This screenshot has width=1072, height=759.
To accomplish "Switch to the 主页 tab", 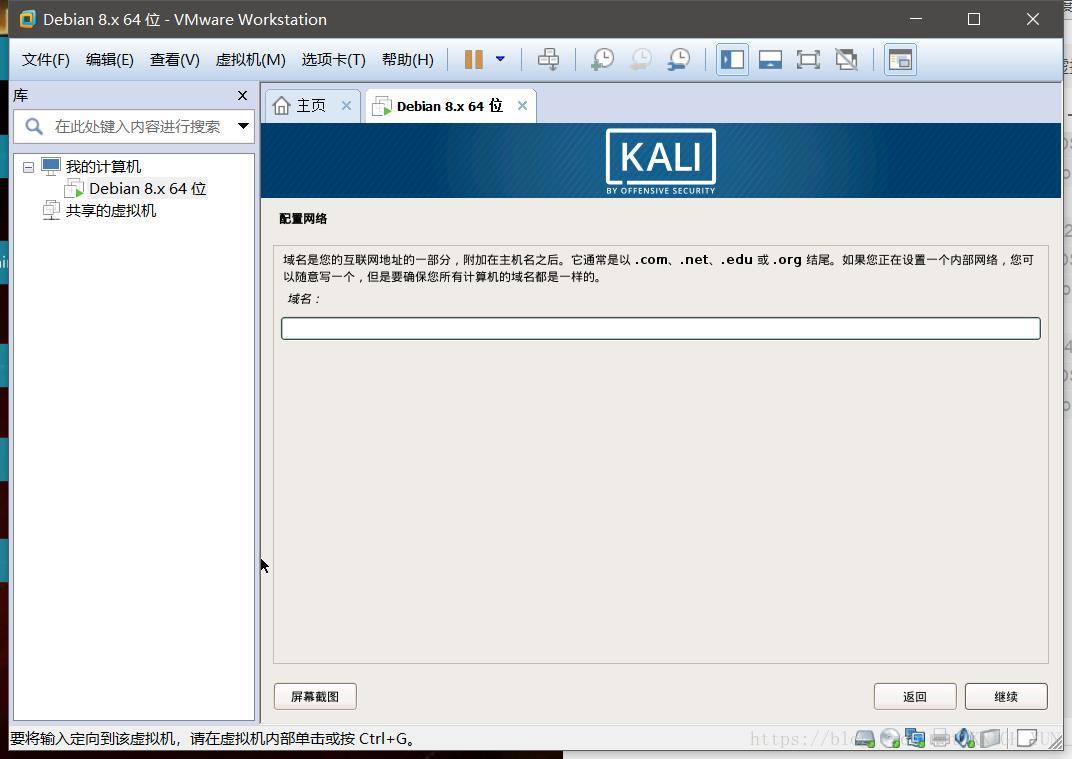I will (x=311, y=105).
